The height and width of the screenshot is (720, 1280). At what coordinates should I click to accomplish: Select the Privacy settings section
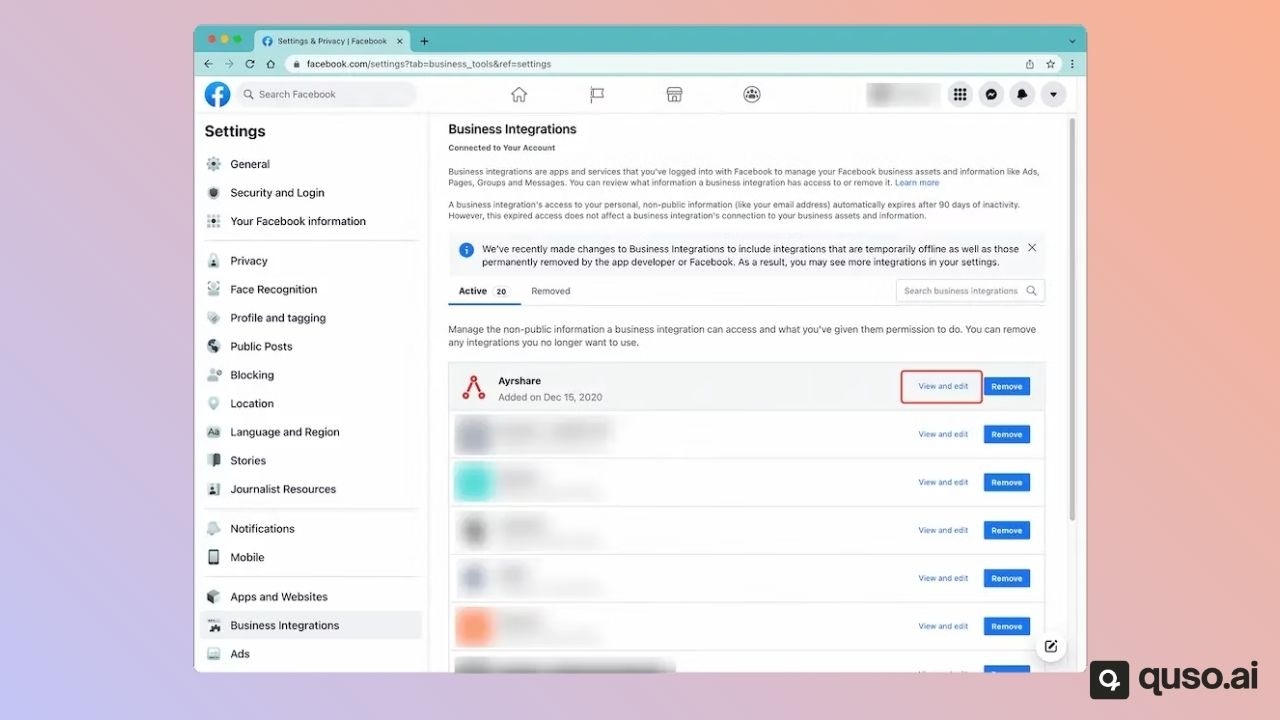246,261
